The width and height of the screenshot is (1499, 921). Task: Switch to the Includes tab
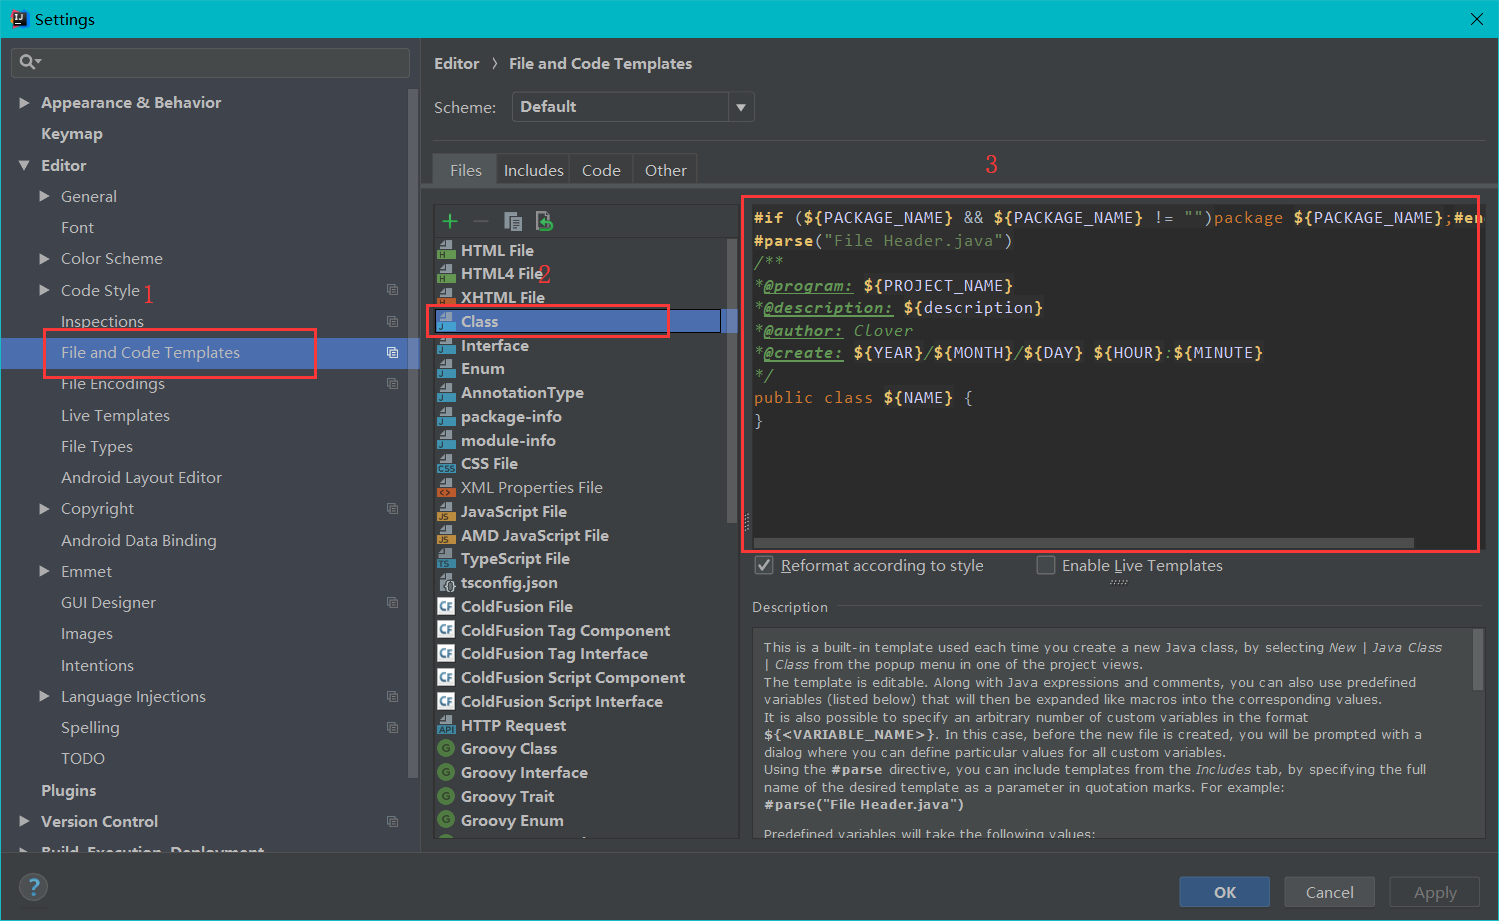point(533,170)
